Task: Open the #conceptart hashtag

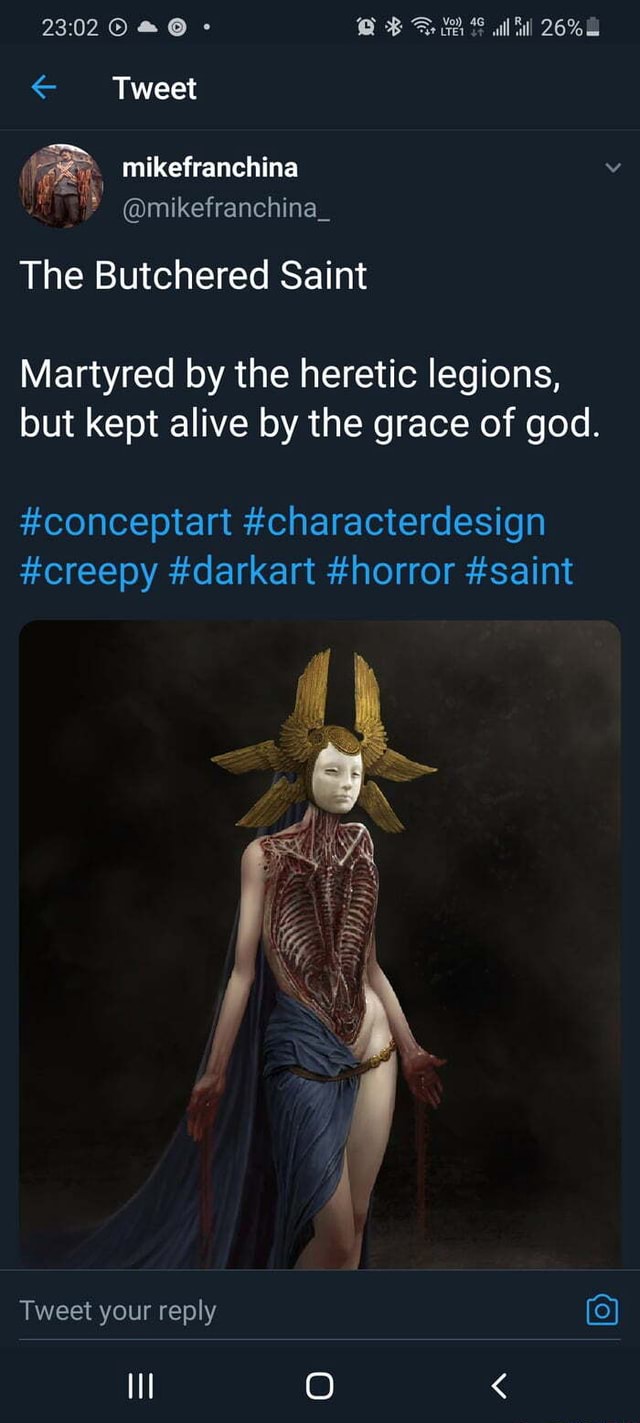Action: click(x=125, y=521)
